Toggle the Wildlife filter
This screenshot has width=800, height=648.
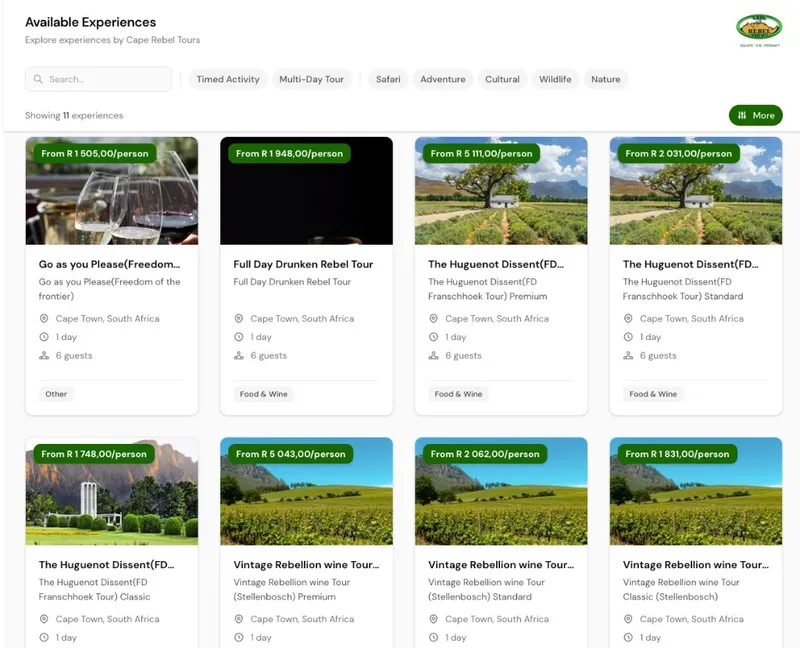pos(556,79)
